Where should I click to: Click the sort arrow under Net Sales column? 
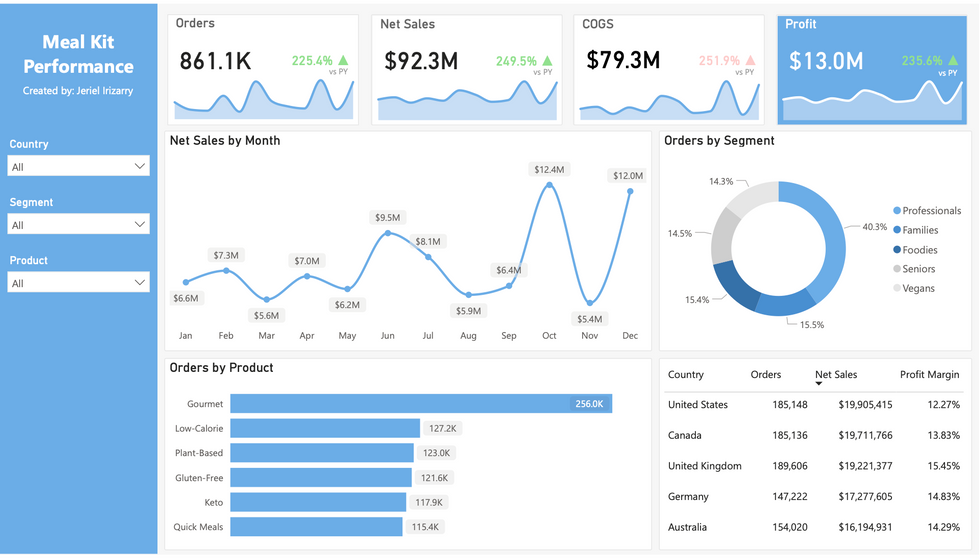pos(819,383)
